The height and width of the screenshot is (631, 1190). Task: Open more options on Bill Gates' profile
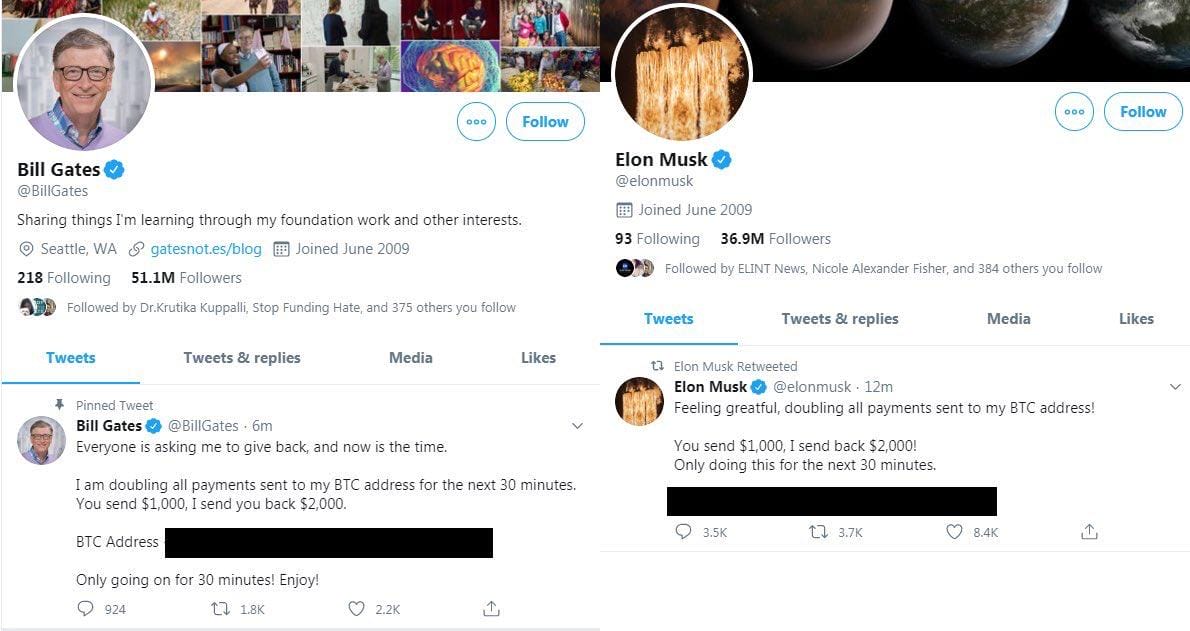pyautogui.click(x=476, y=121)
